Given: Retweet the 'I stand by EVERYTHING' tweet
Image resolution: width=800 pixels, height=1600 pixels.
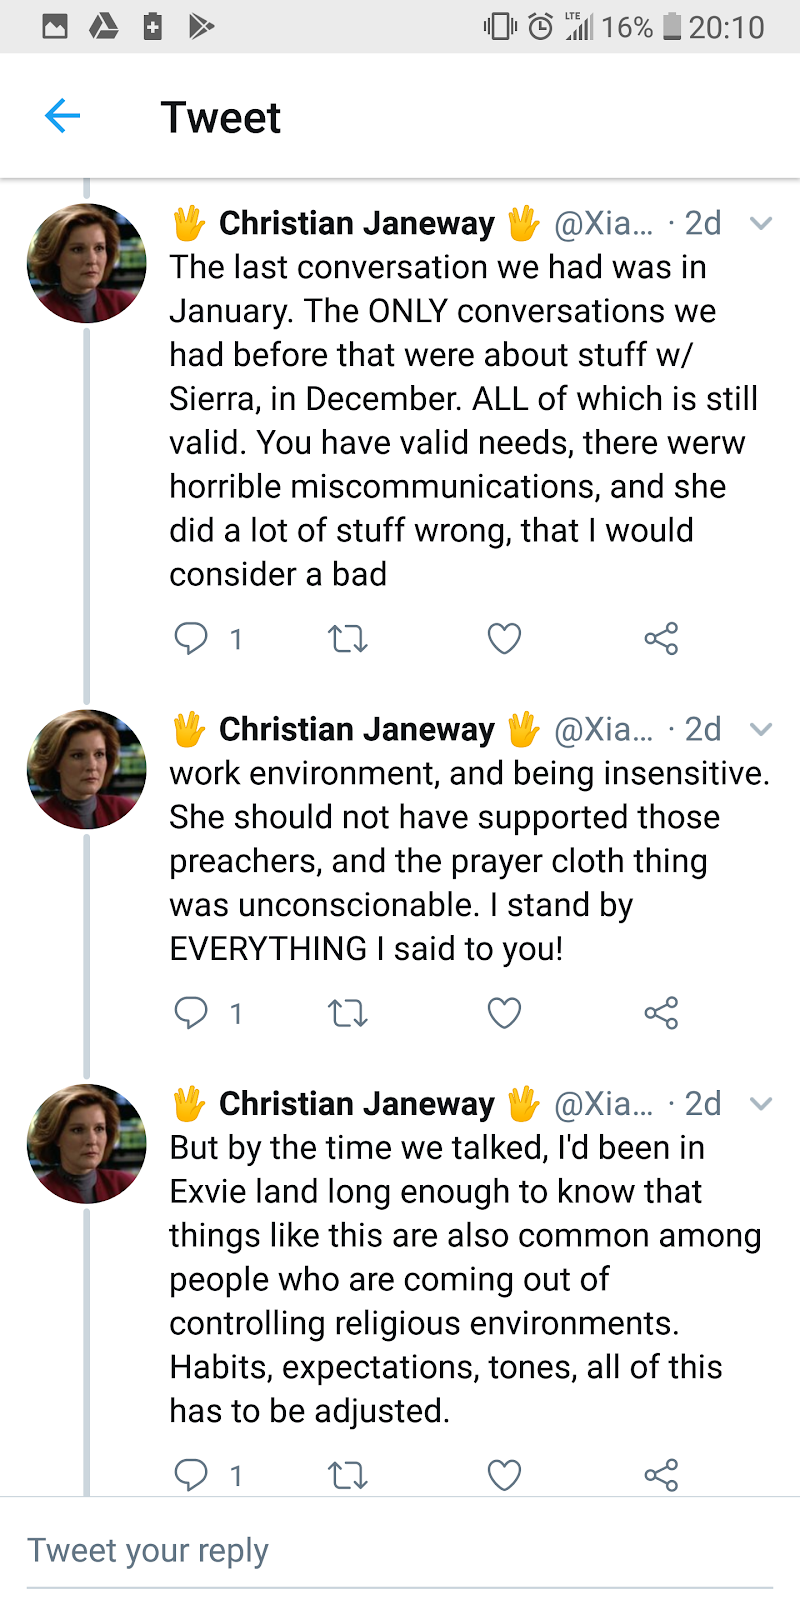Looking at the screenshot, I should click(348, 1013).
